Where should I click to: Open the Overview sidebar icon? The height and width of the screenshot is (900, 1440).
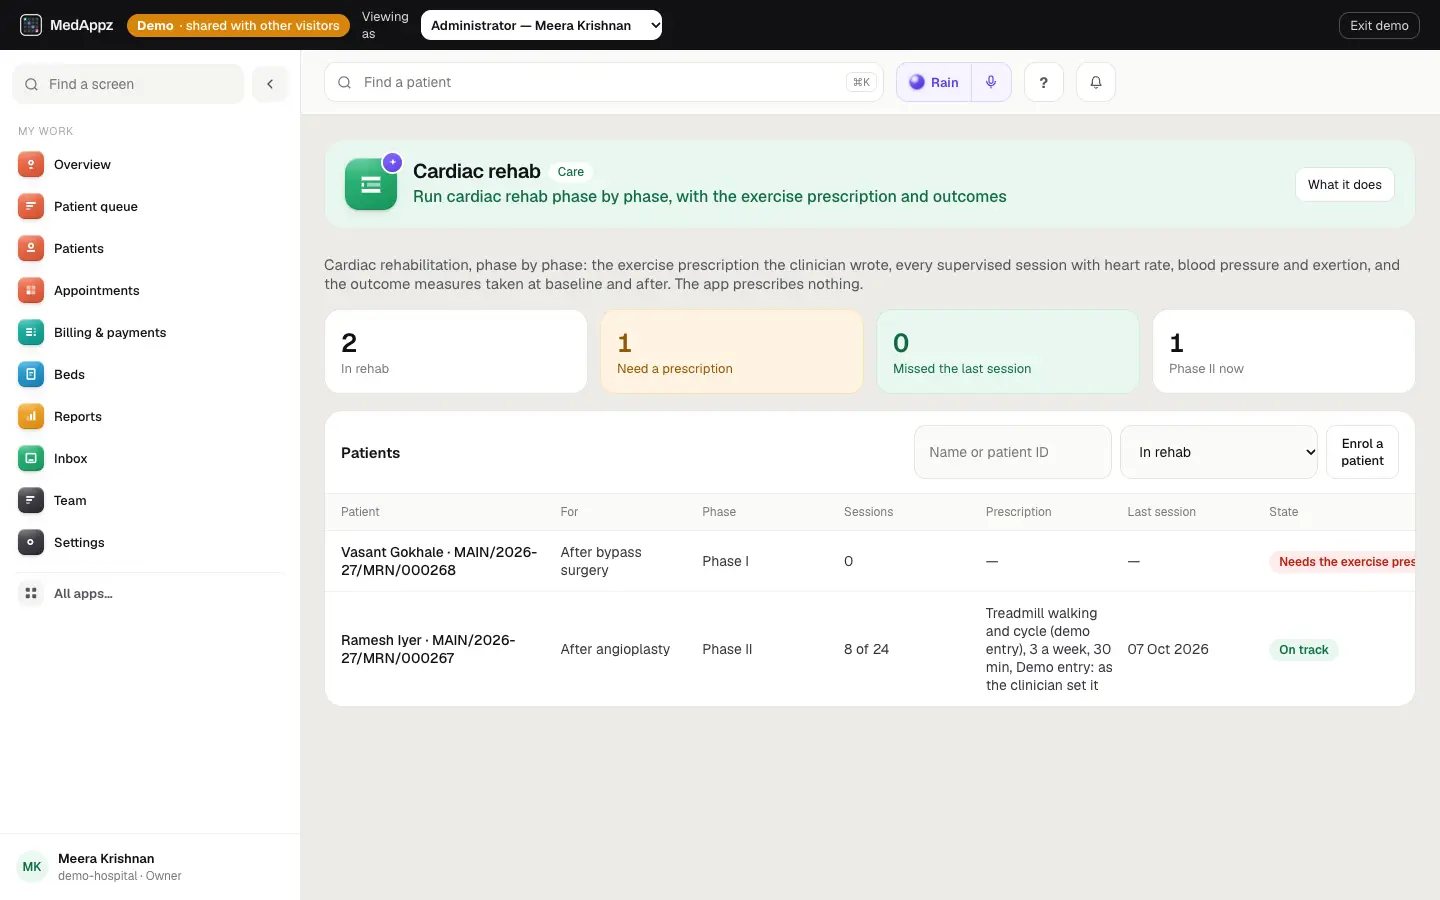[31, 164]
